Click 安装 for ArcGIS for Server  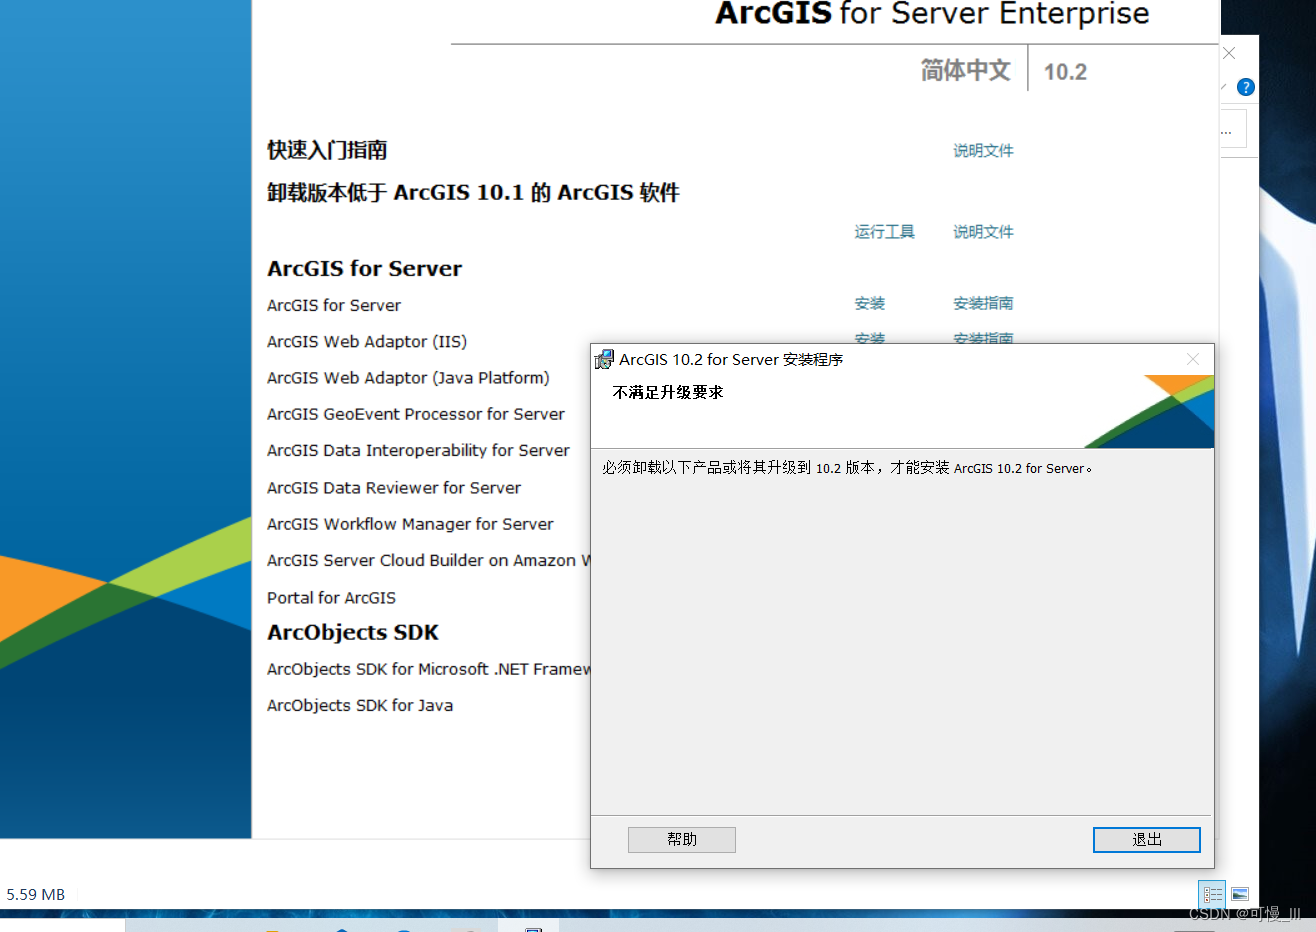tap(870, 304)
